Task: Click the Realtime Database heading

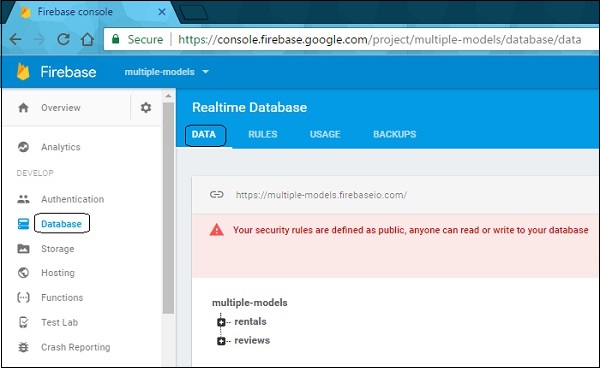Action: click(x=249, y=107)
